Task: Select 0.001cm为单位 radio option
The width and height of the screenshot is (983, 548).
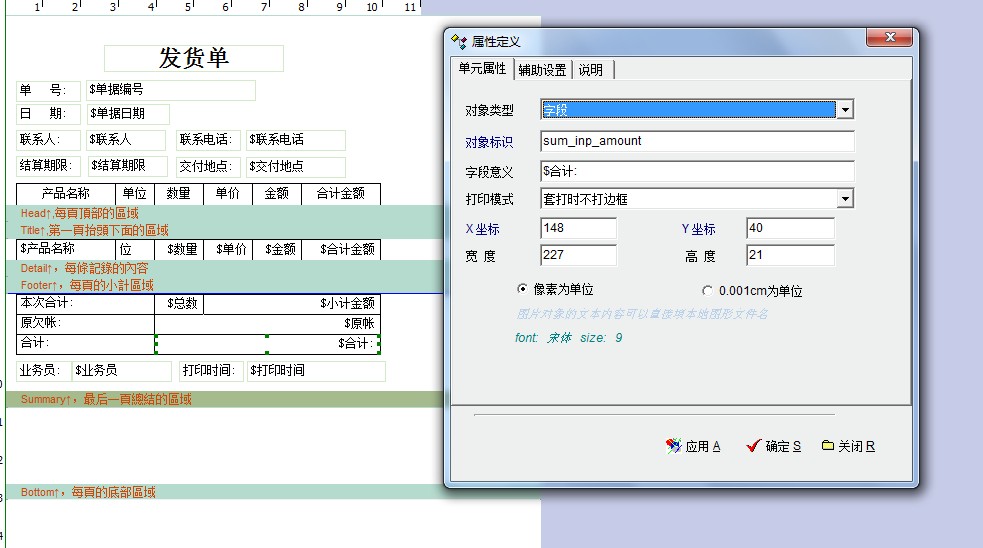Action: tap(708, 291)
